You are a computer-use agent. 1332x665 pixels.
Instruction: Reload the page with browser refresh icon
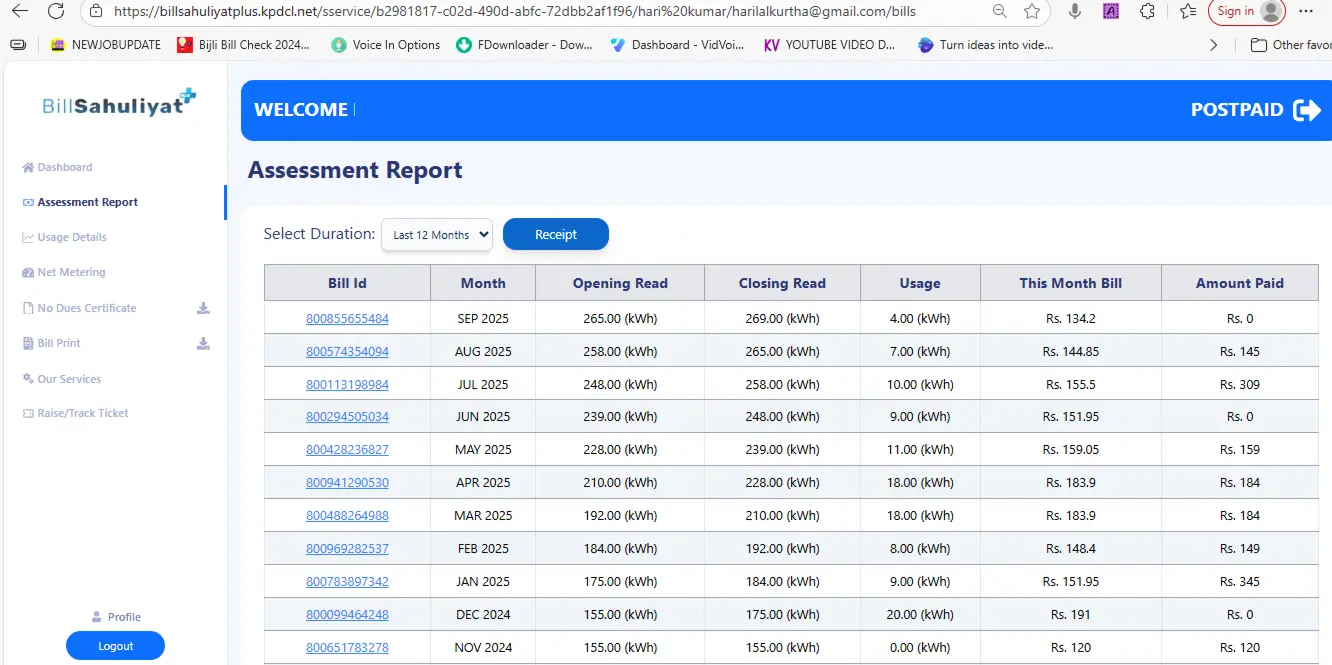56,11
